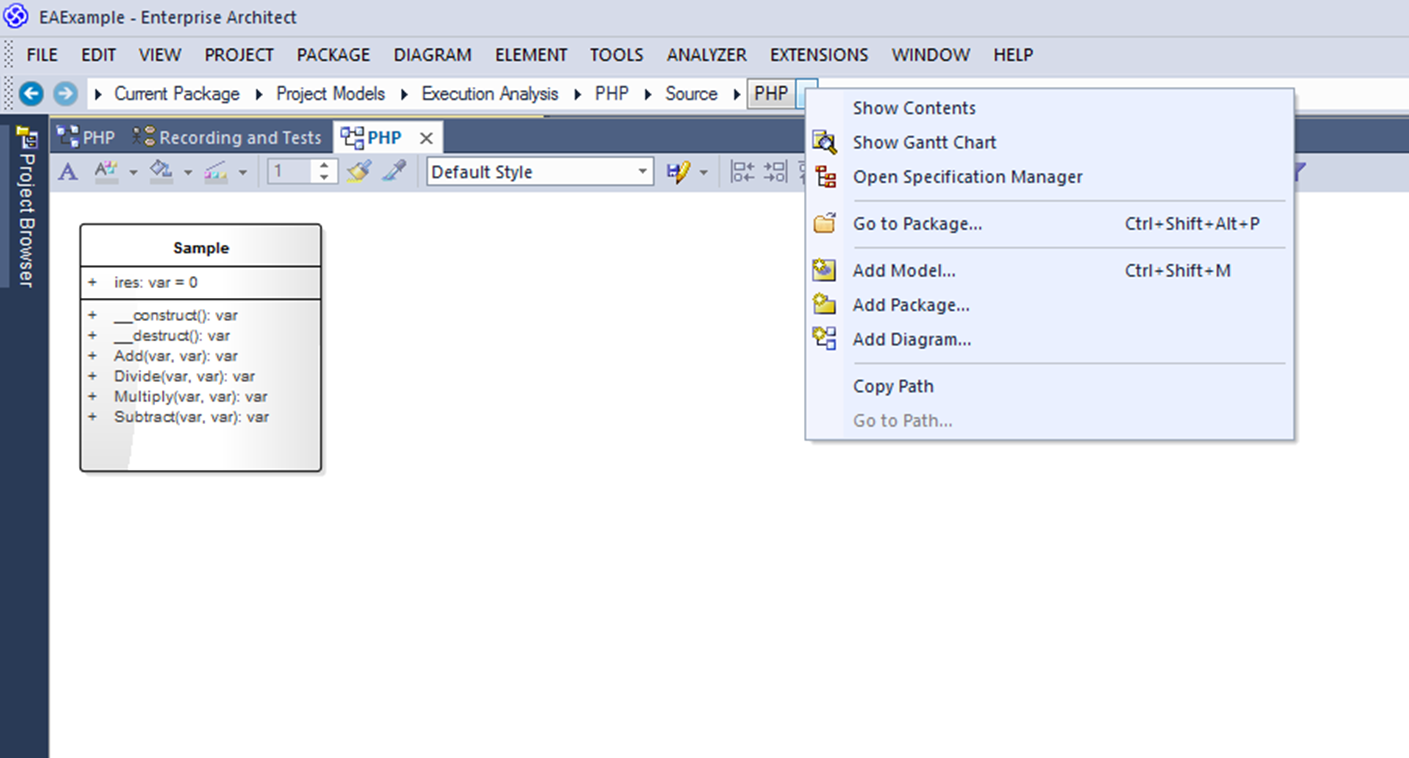Expand the arrow before Current Package
This screenshot has width=1409, height=758.
click(x=98, y=94)
